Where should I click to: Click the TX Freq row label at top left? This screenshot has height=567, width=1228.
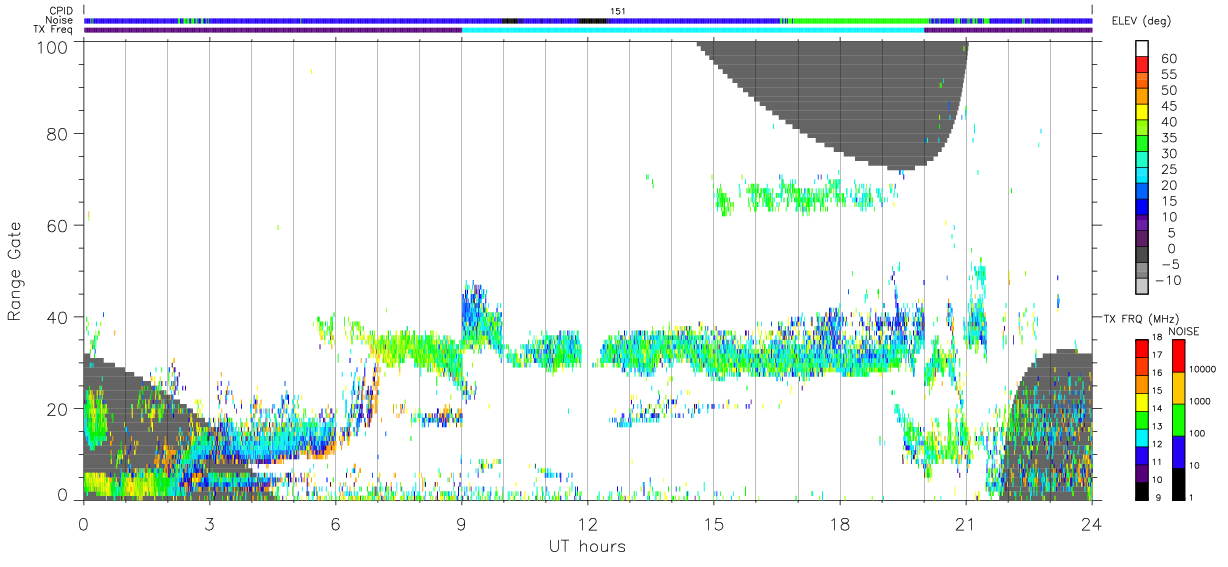click(54, 30)
